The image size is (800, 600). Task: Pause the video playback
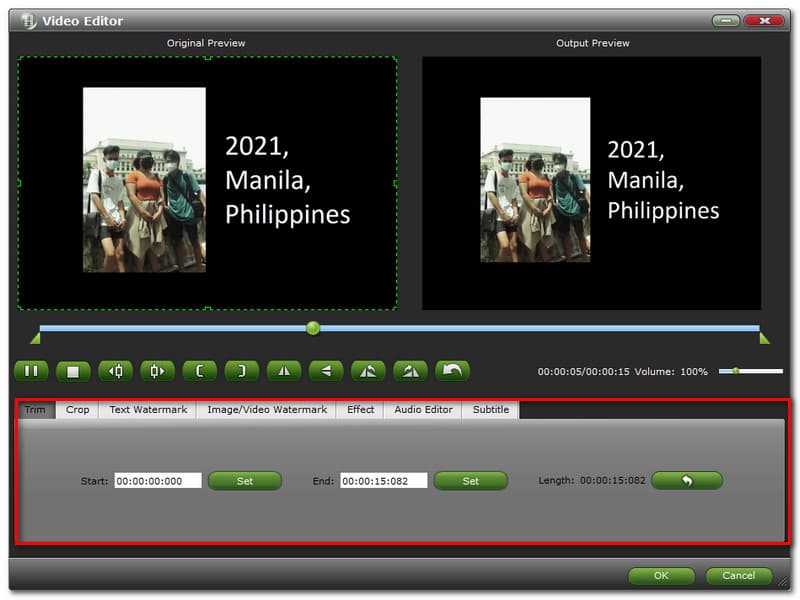point(31,371)
